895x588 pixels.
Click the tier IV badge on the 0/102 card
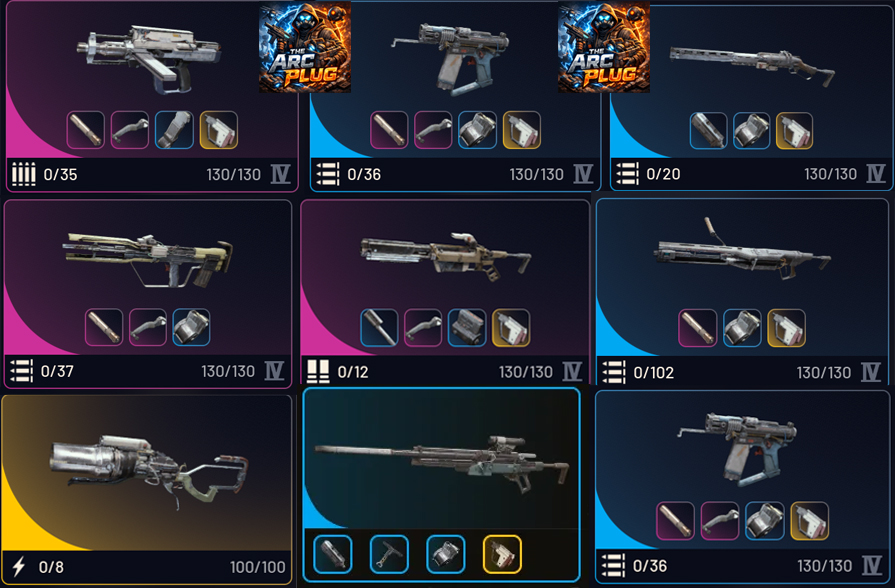click(x=870, y=372)
